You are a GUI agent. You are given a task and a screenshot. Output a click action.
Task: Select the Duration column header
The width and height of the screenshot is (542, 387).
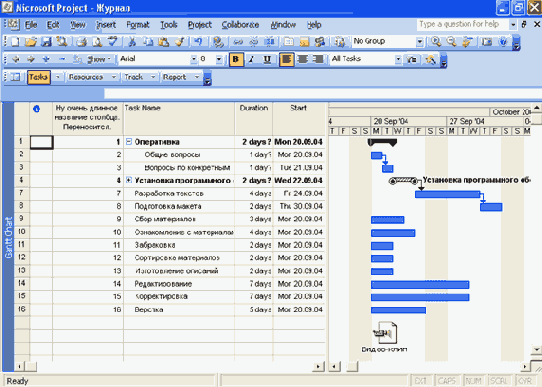[254, 119]
